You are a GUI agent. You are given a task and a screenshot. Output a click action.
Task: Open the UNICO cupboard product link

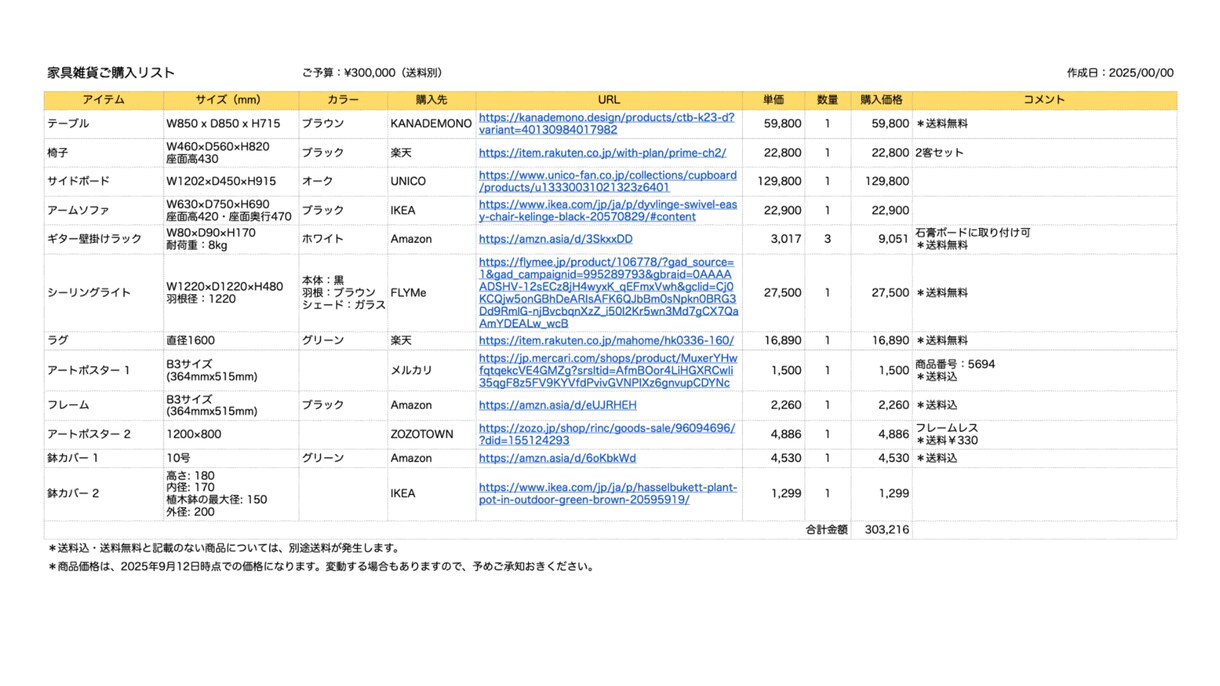608,181
